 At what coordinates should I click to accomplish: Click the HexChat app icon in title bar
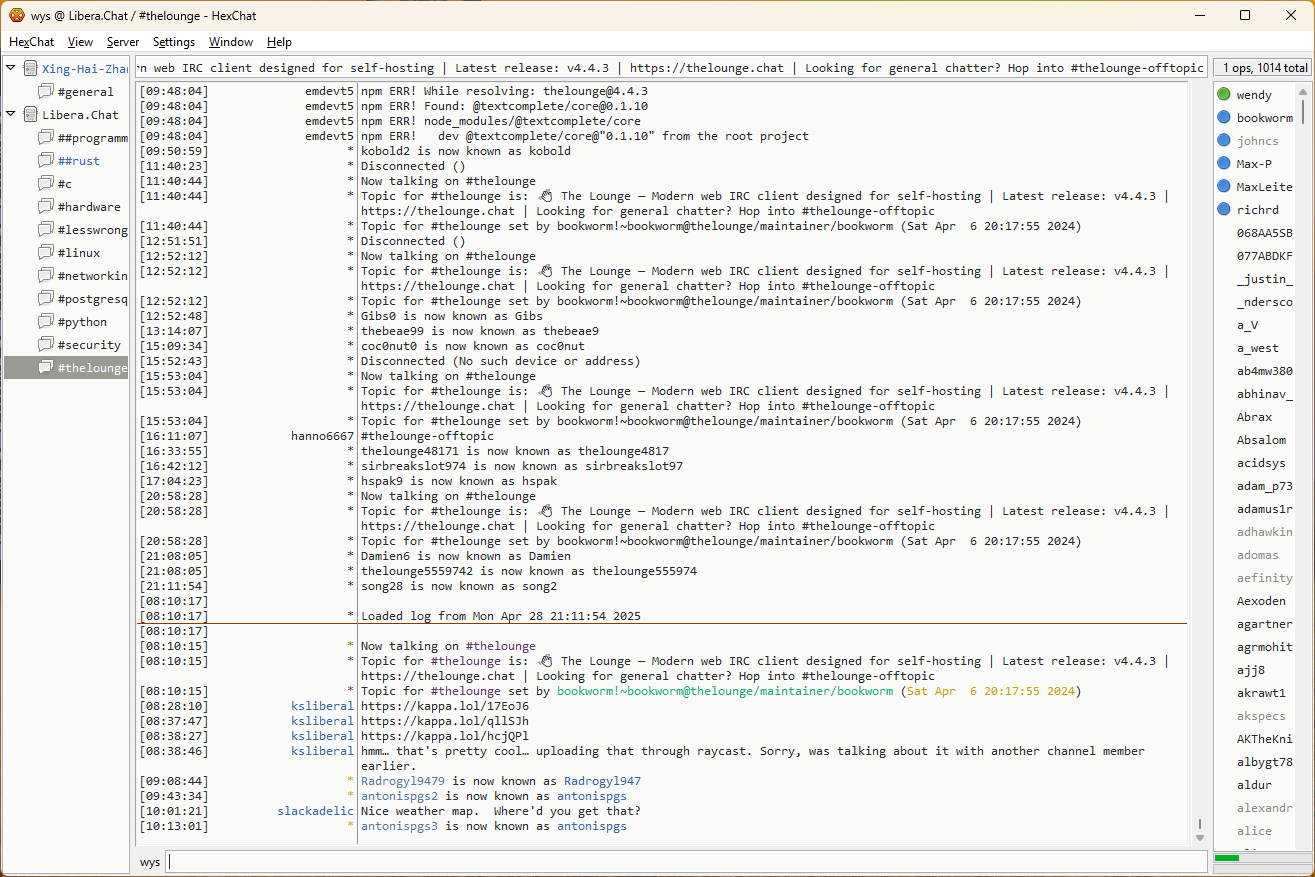[x=16, y=15]
